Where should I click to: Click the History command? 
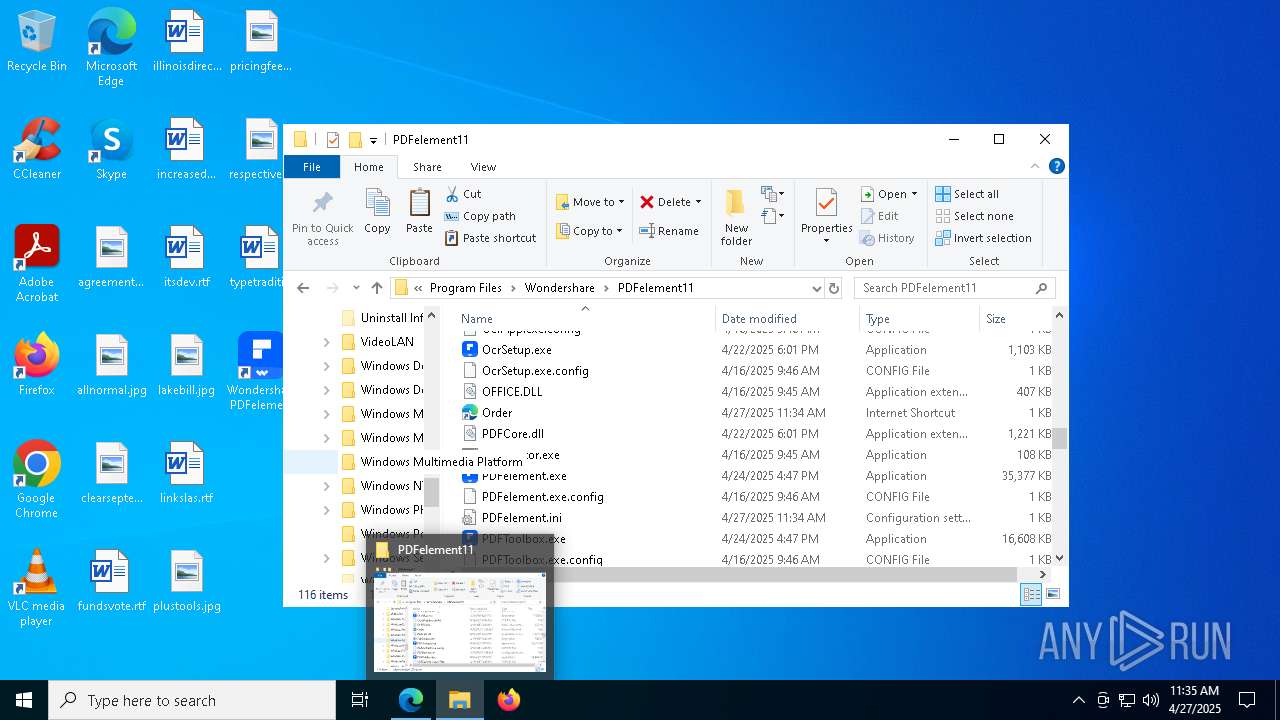(887, 238)
